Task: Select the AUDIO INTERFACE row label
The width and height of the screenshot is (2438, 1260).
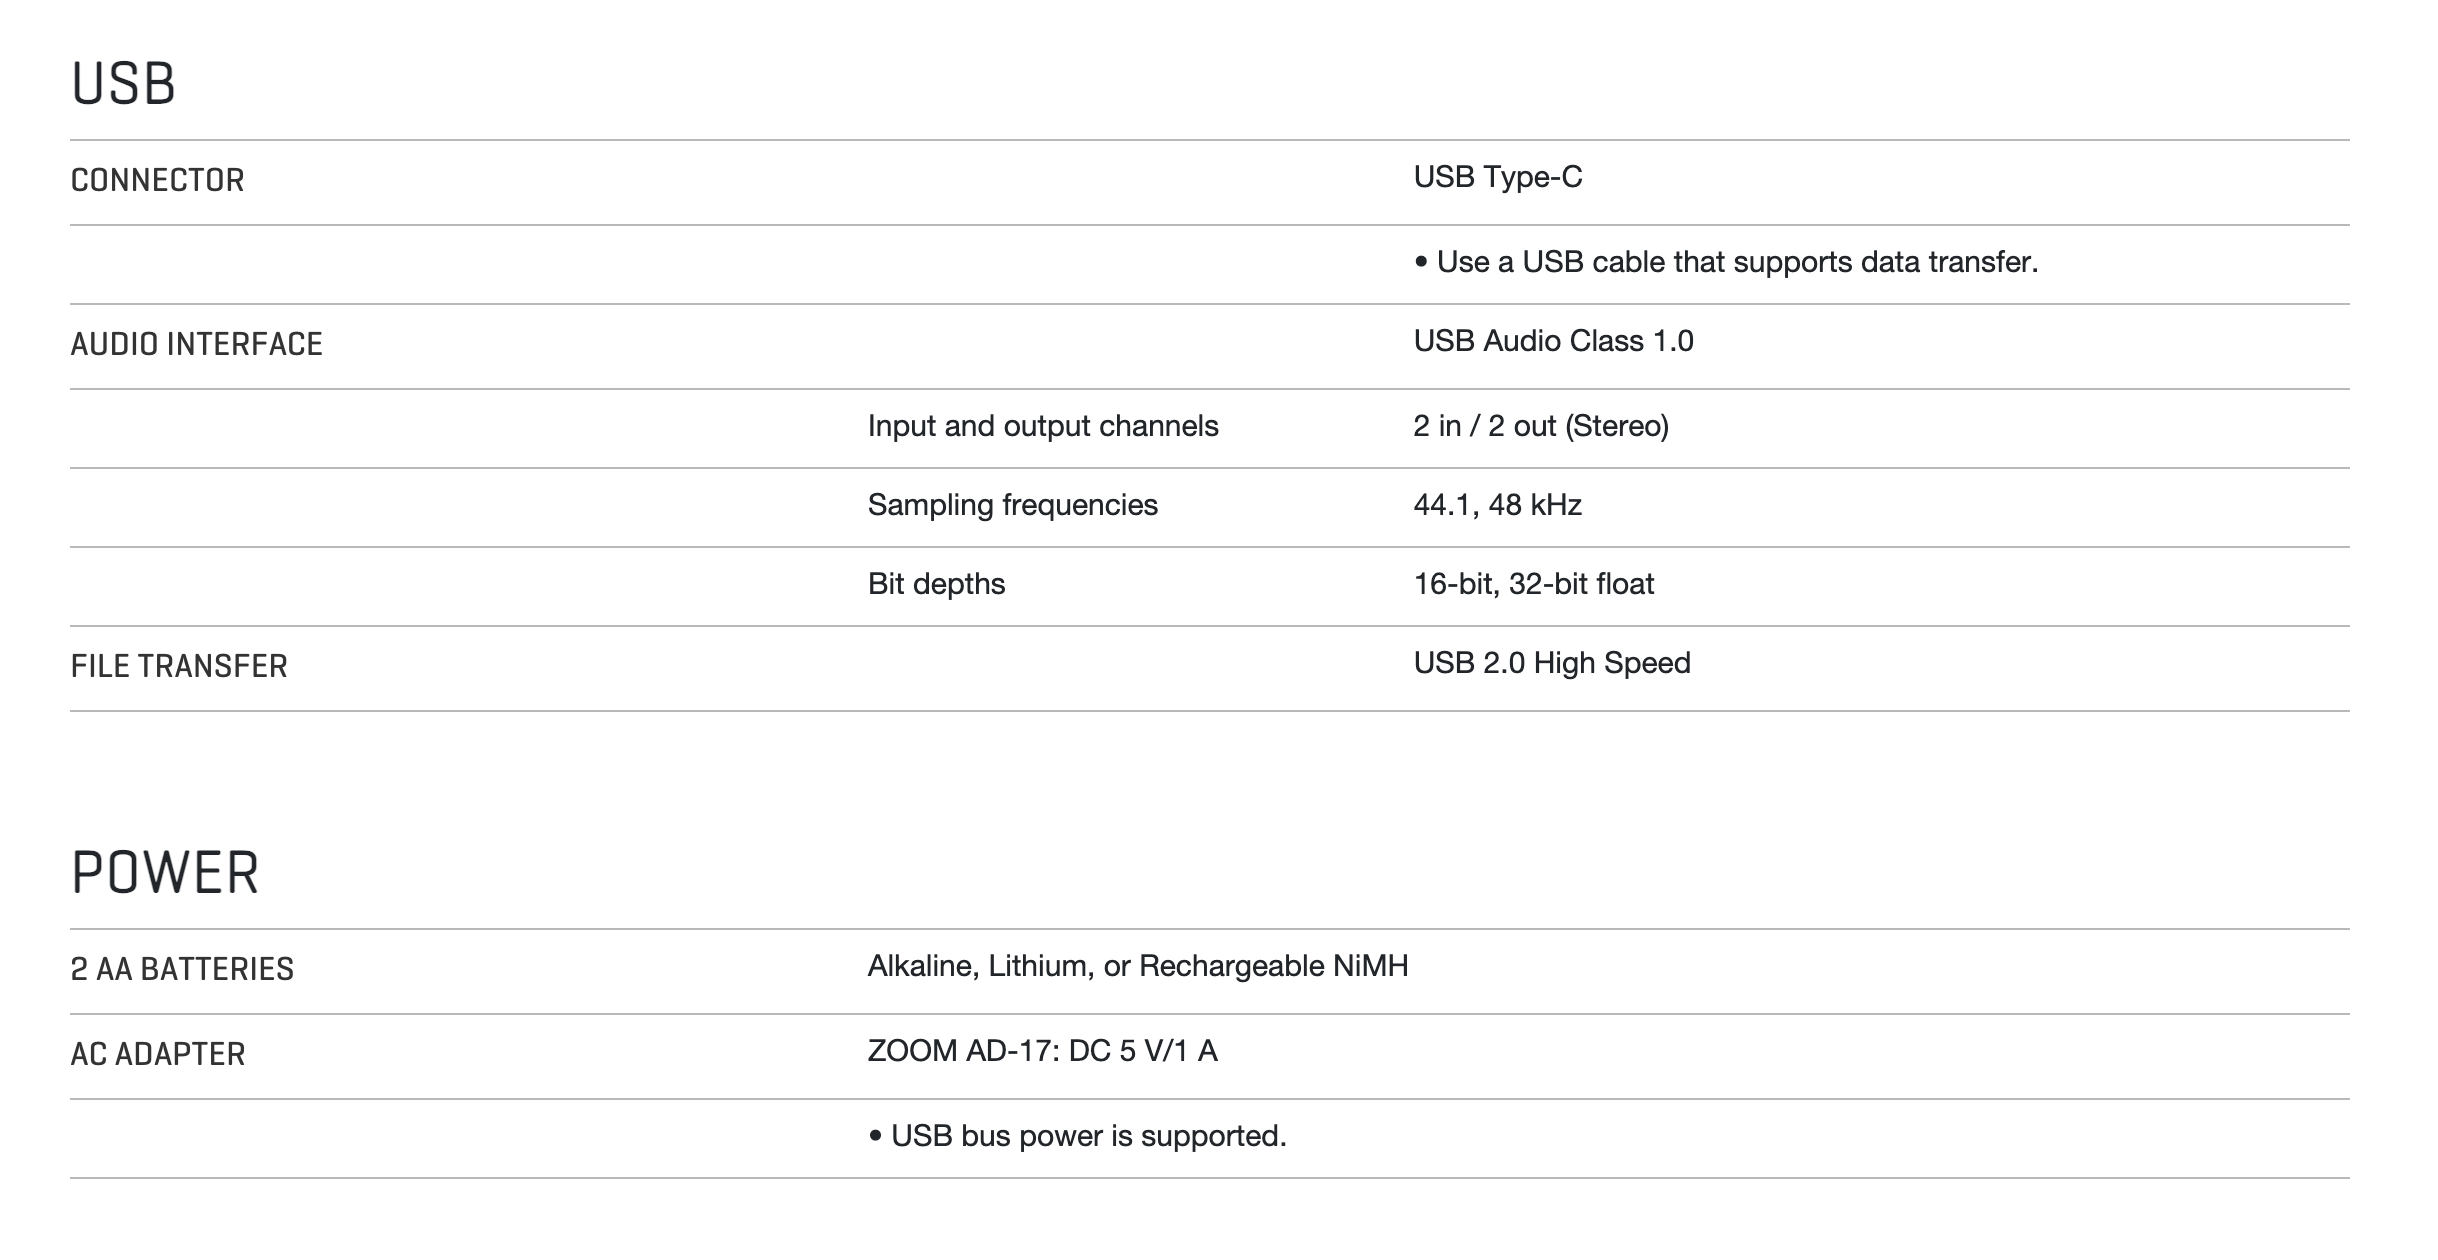Action: point(196,344)
